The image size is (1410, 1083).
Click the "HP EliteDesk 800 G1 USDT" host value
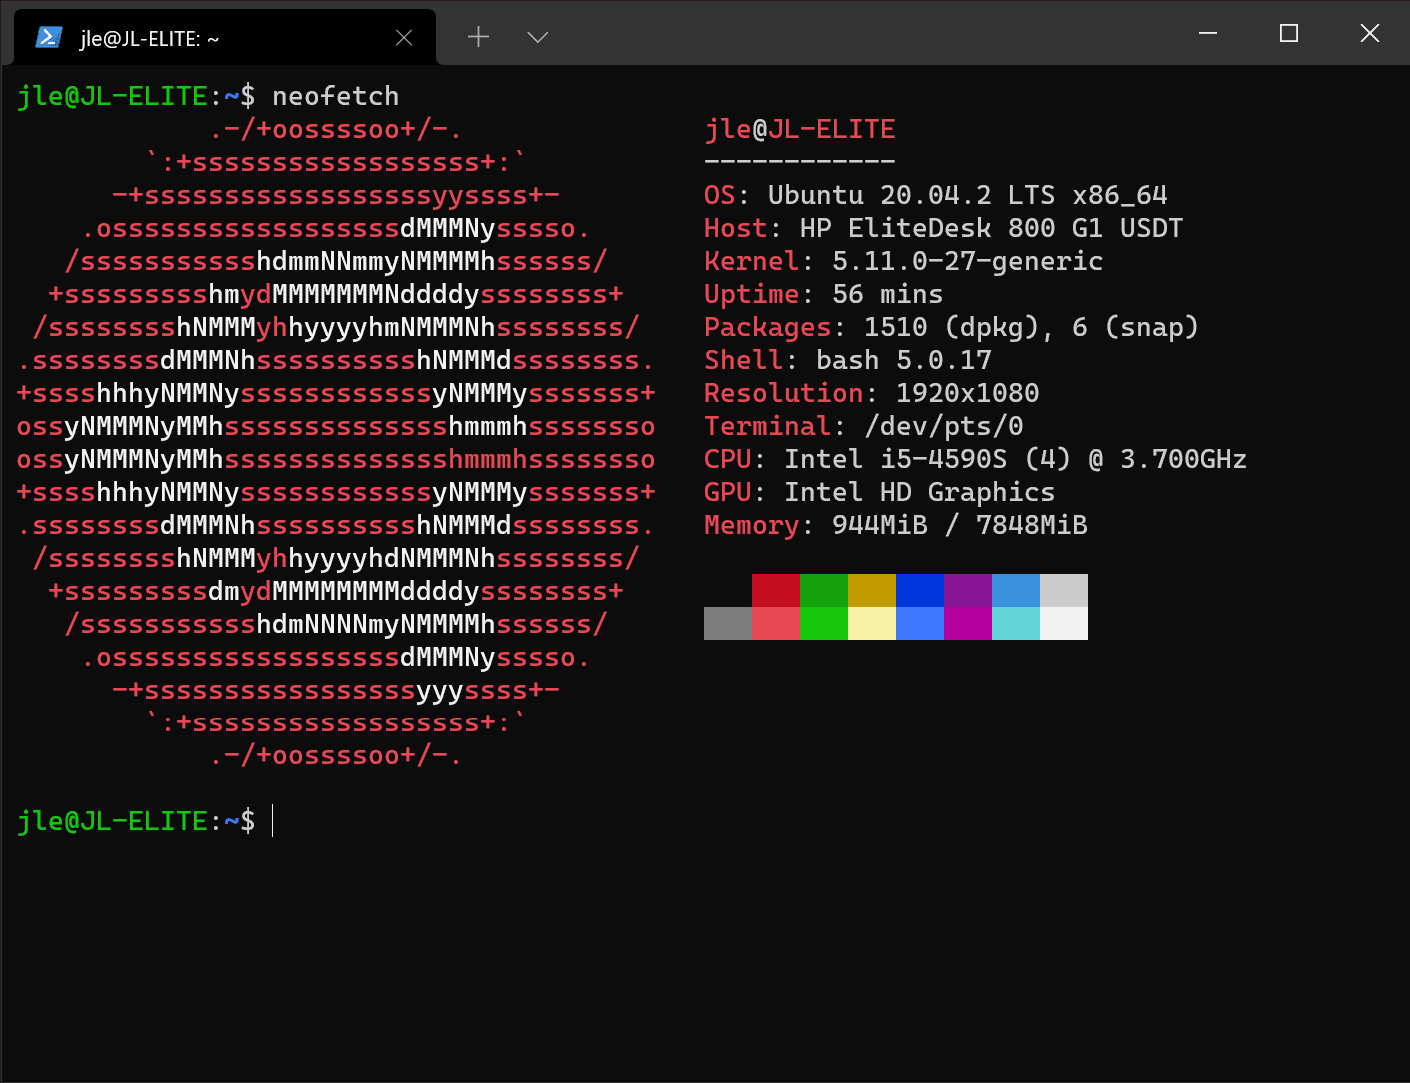(992, 228)
